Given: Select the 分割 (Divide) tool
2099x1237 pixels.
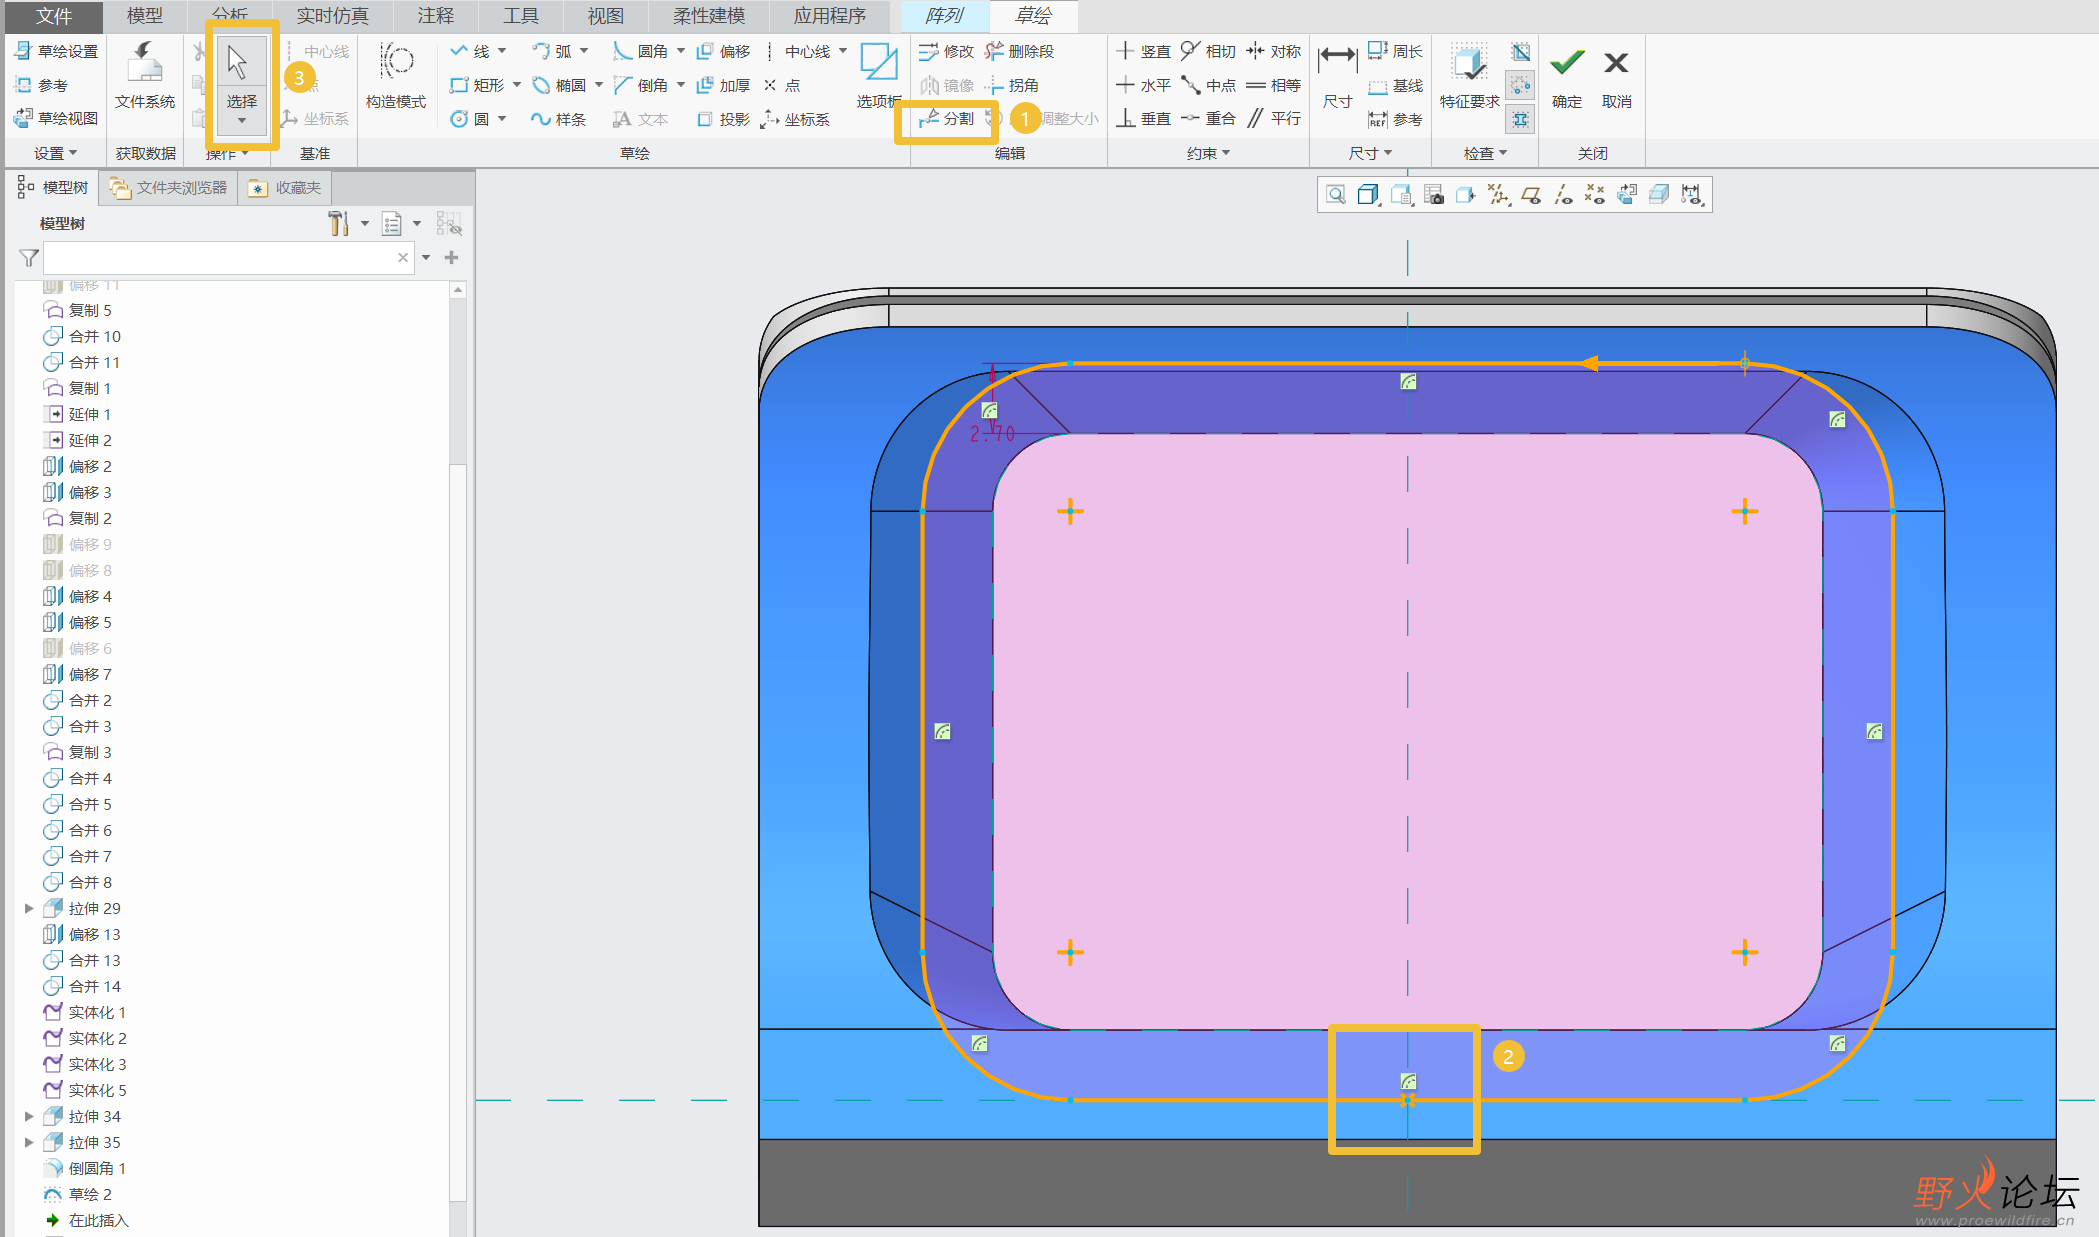Looking at the screenshot, I should [x=948, y=119].
